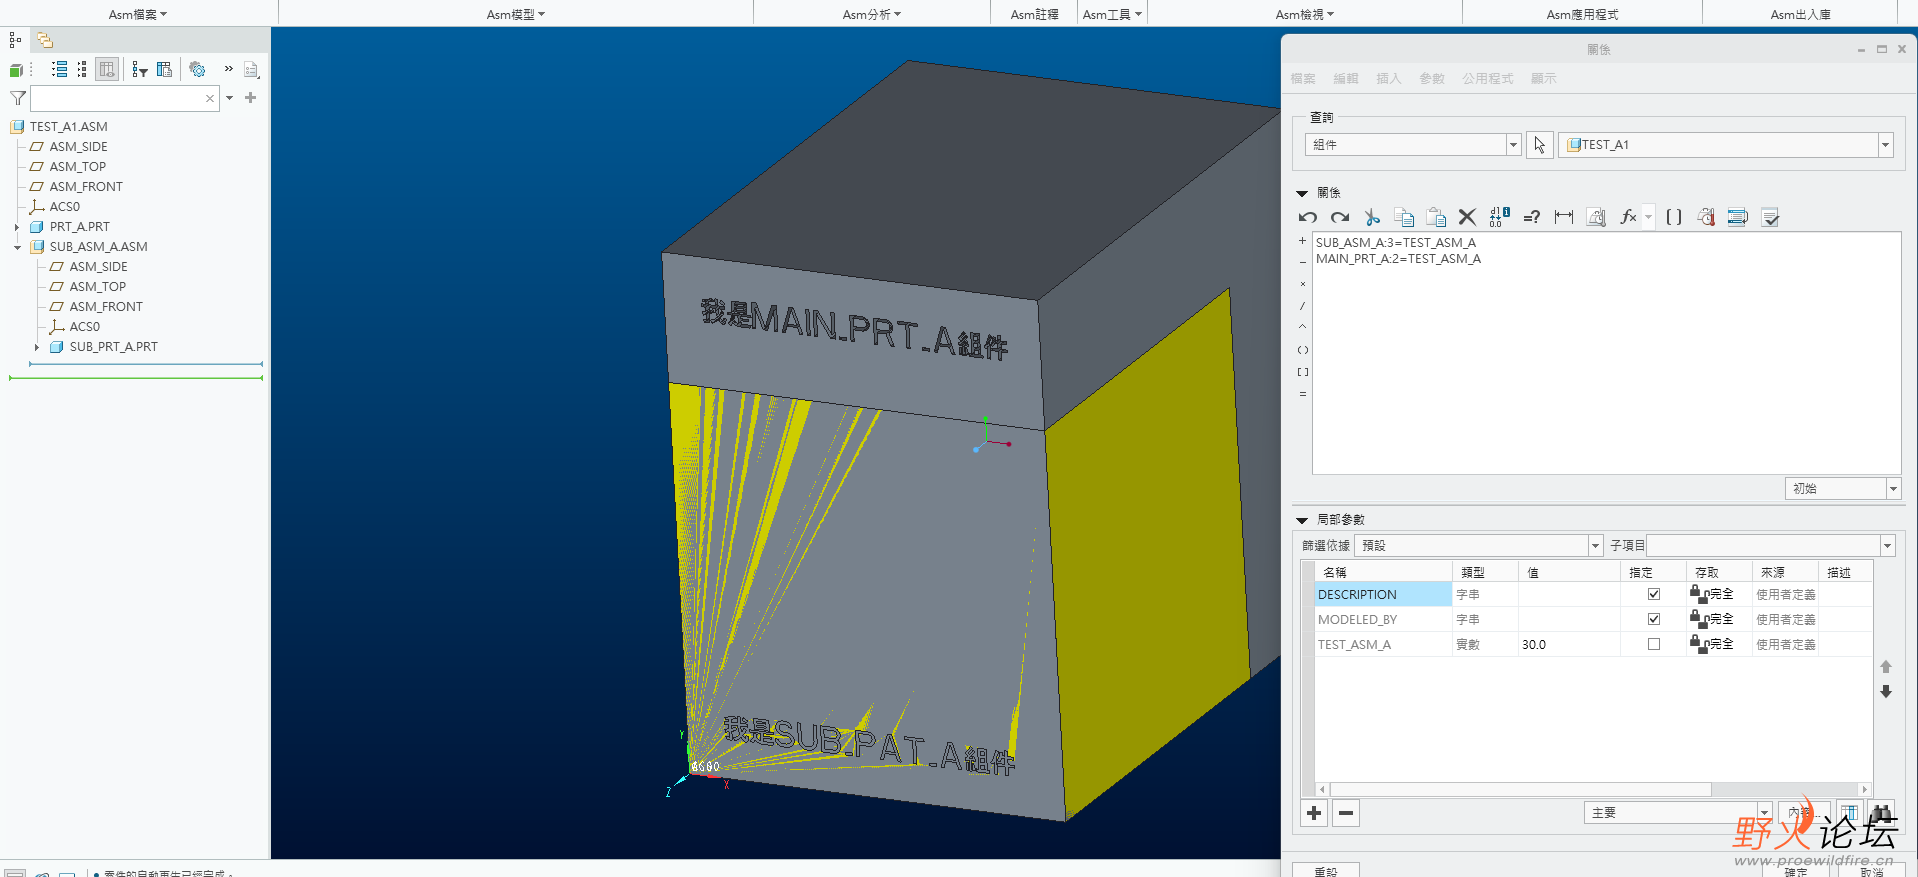Select ASM_FRONT datum under TEST_A1.ASM

[x=86, y=187]
